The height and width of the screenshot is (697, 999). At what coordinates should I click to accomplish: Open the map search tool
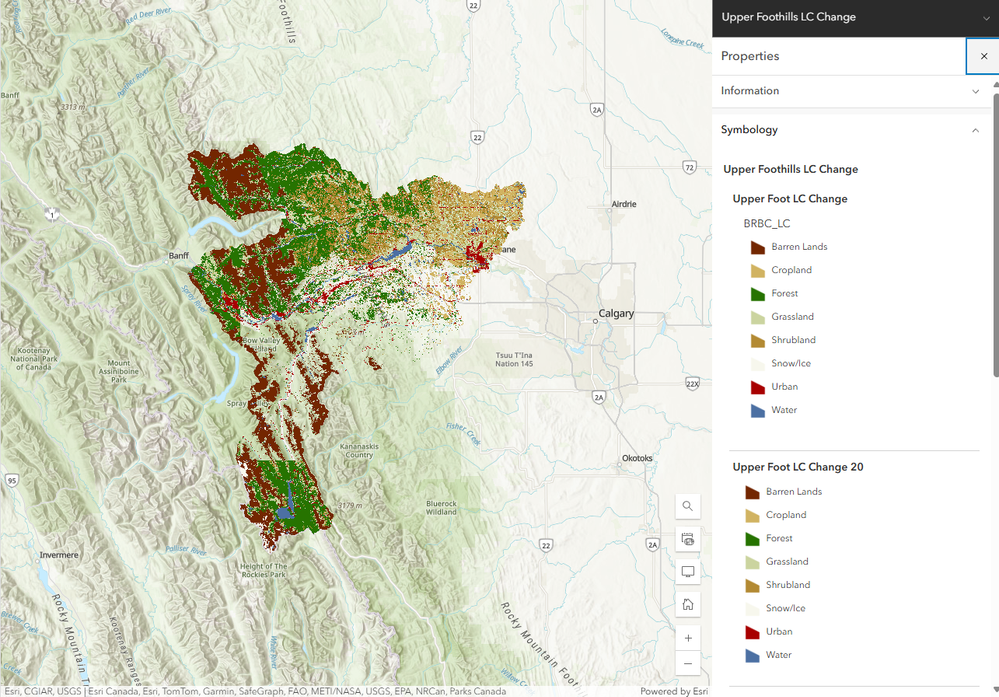[687, 506]
